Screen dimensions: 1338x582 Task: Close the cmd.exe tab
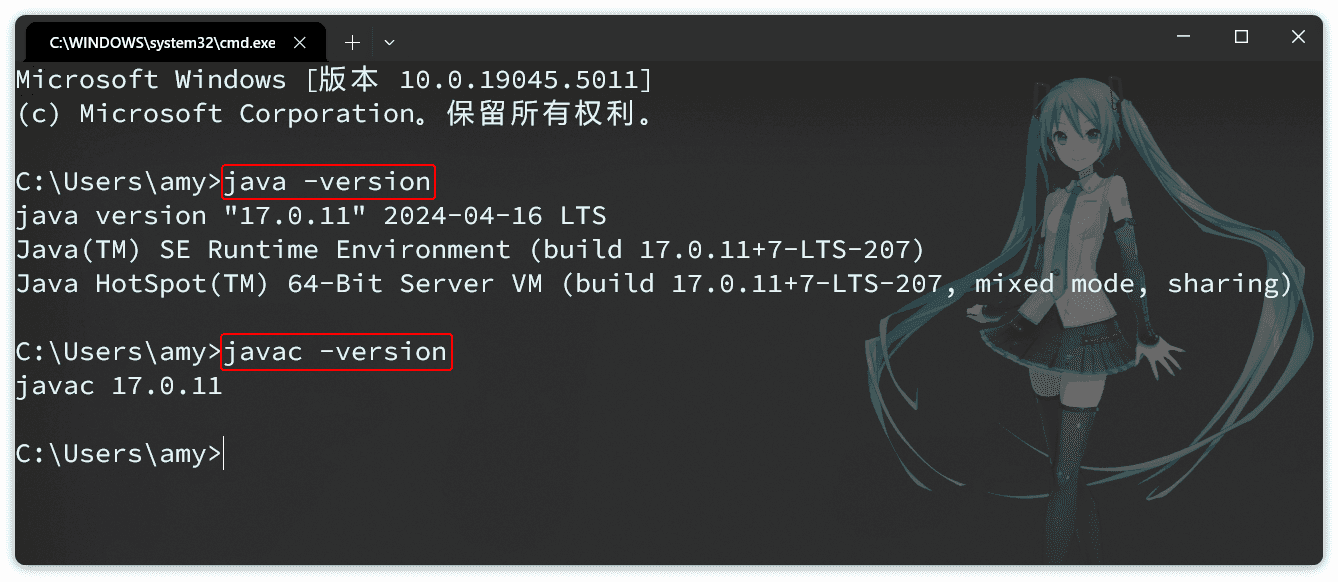click(x=299, y=43)
